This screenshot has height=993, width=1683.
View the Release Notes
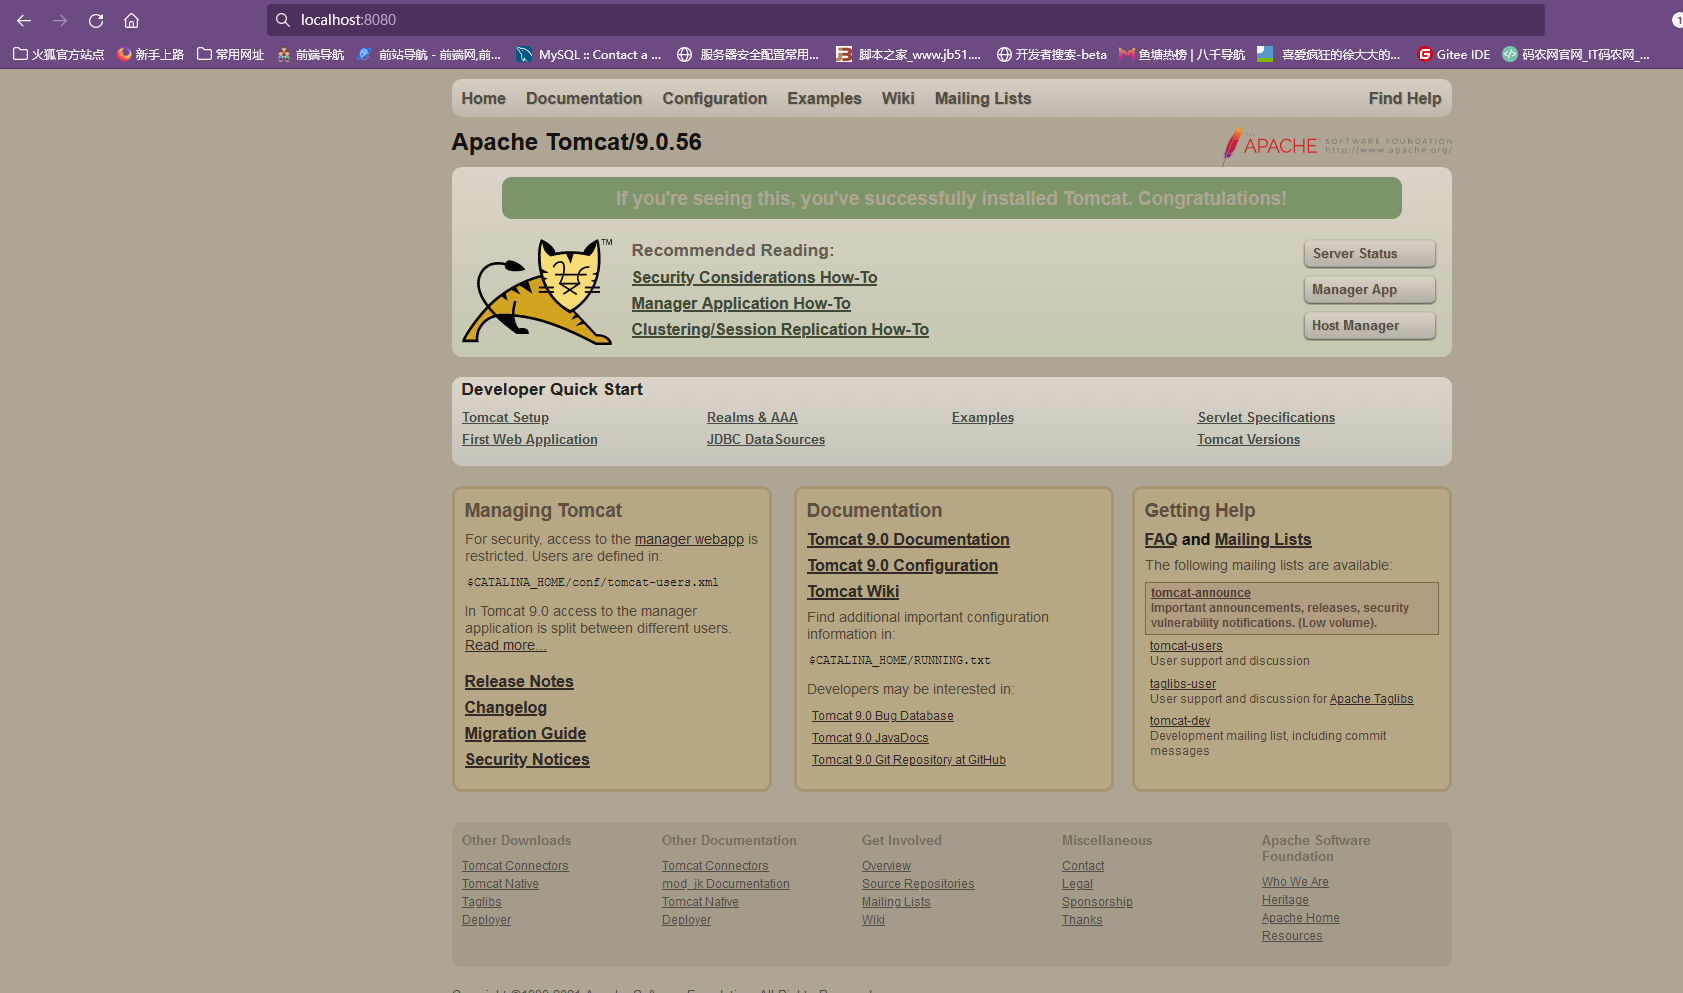tap(518, 681)
